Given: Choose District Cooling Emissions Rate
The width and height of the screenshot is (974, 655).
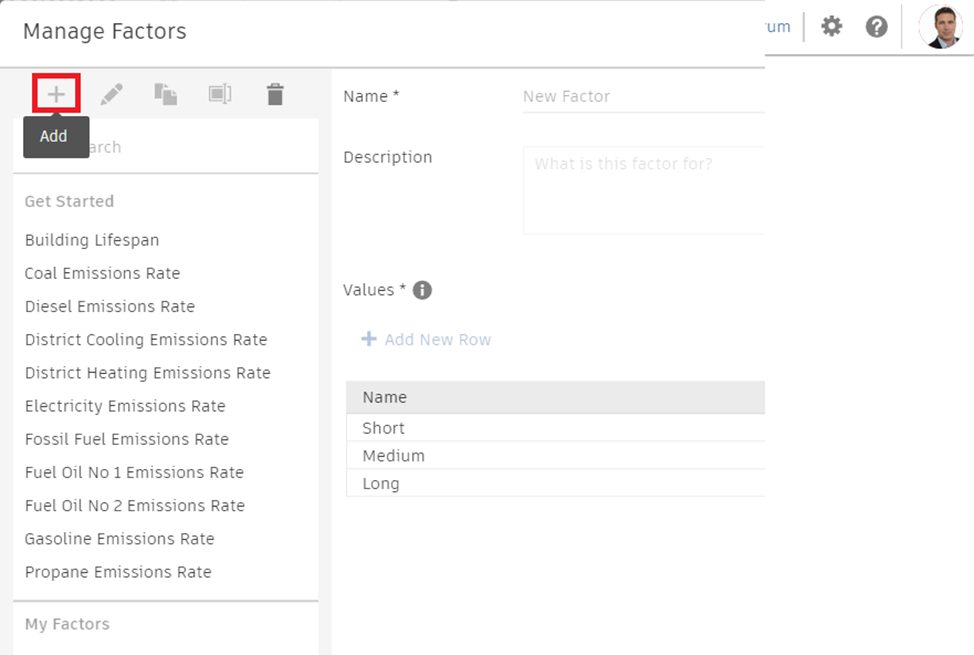Looking at the screenshot, I should [x=146, y=339].
